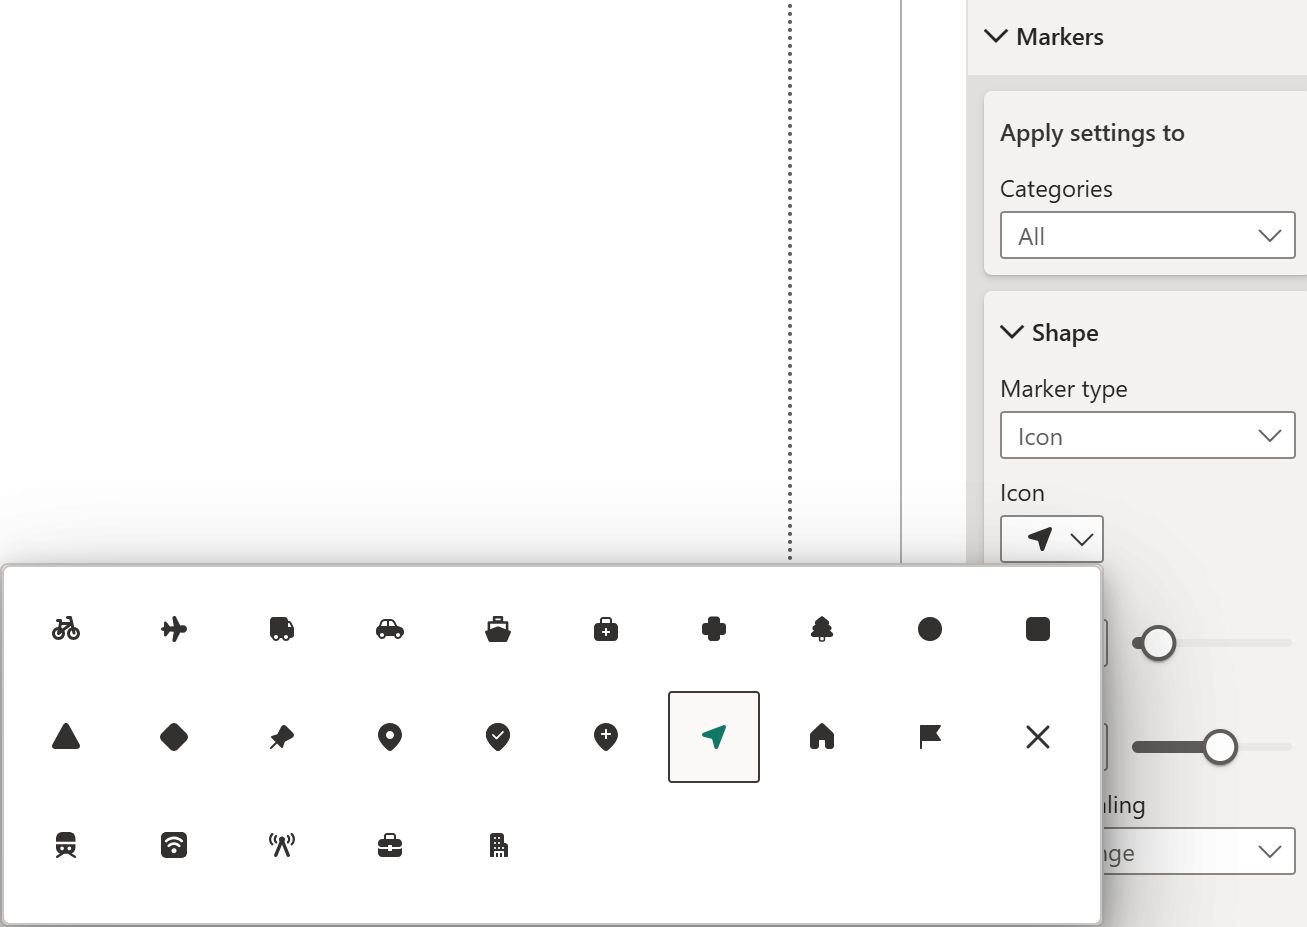
Task: Pick the Wi-Fi signal icon
Action: pos(174,845)
